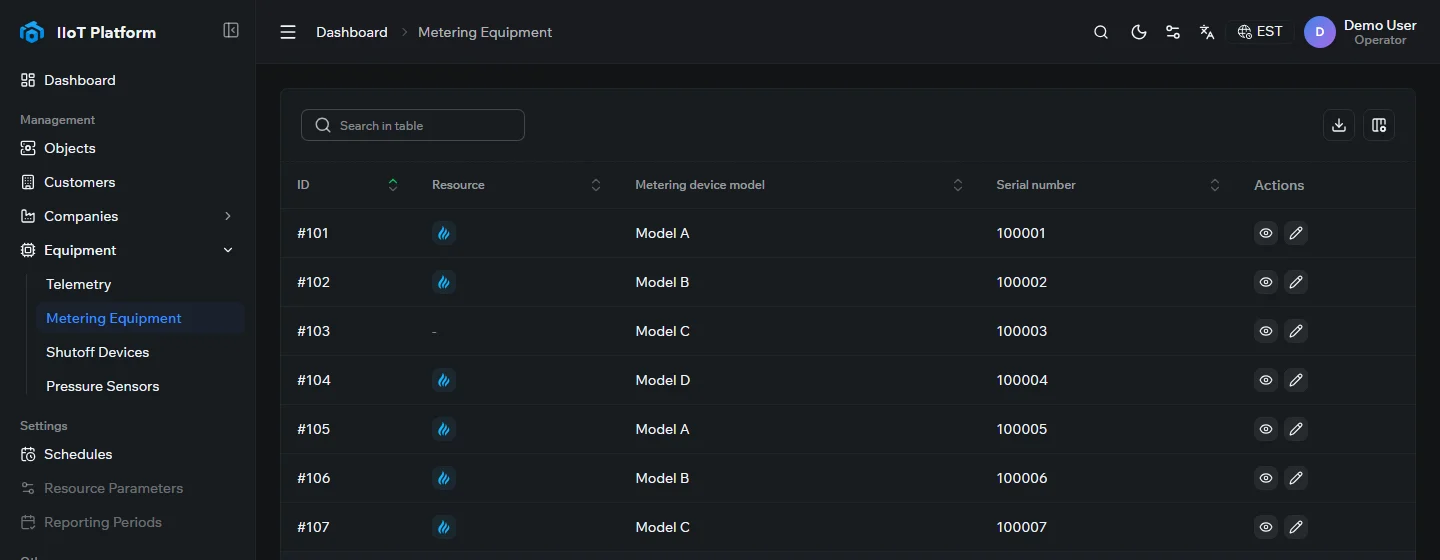
Task: View details of row #106
Action: pos(1266,478)
